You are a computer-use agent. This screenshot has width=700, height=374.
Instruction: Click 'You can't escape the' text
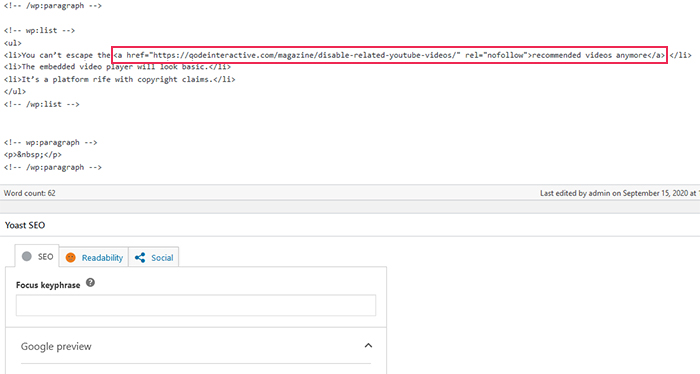(x=66, y=55)
